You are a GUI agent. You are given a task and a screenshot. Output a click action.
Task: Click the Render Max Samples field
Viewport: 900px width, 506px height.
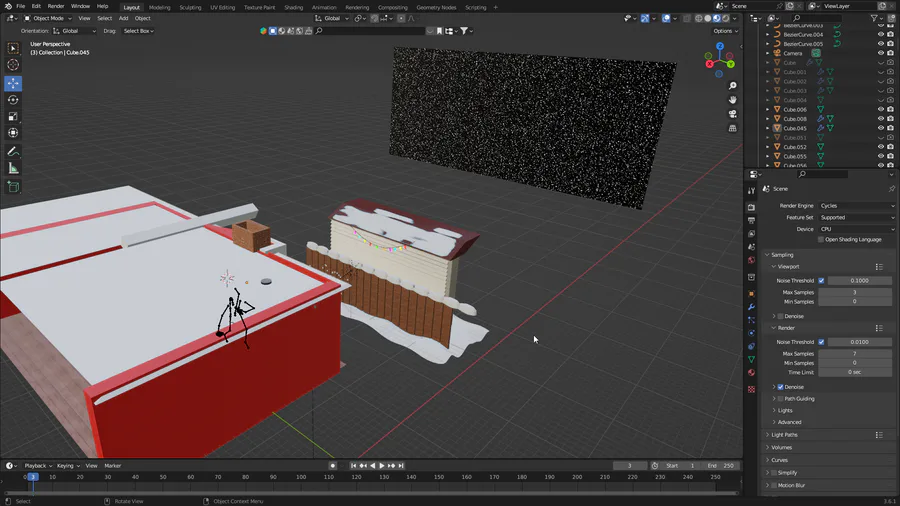(x=854, y=353)
